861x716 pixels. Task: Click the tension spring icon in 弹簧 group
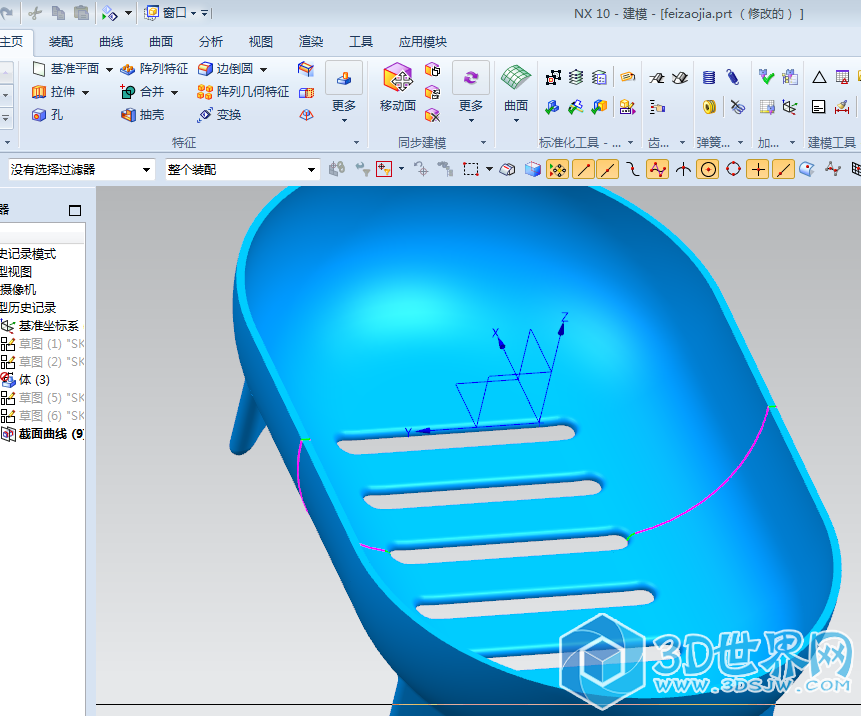tap(733, 77)
